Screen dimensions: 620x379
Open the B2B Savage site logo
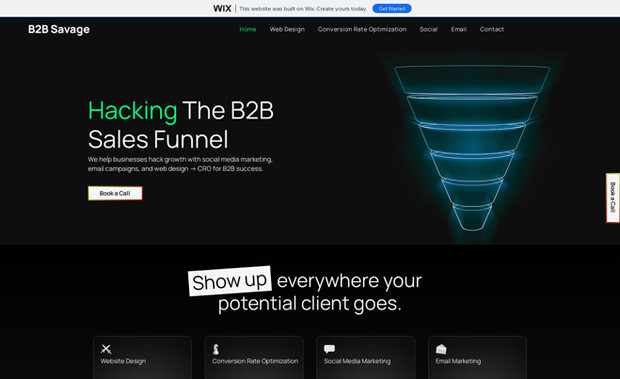pos(59,29)
